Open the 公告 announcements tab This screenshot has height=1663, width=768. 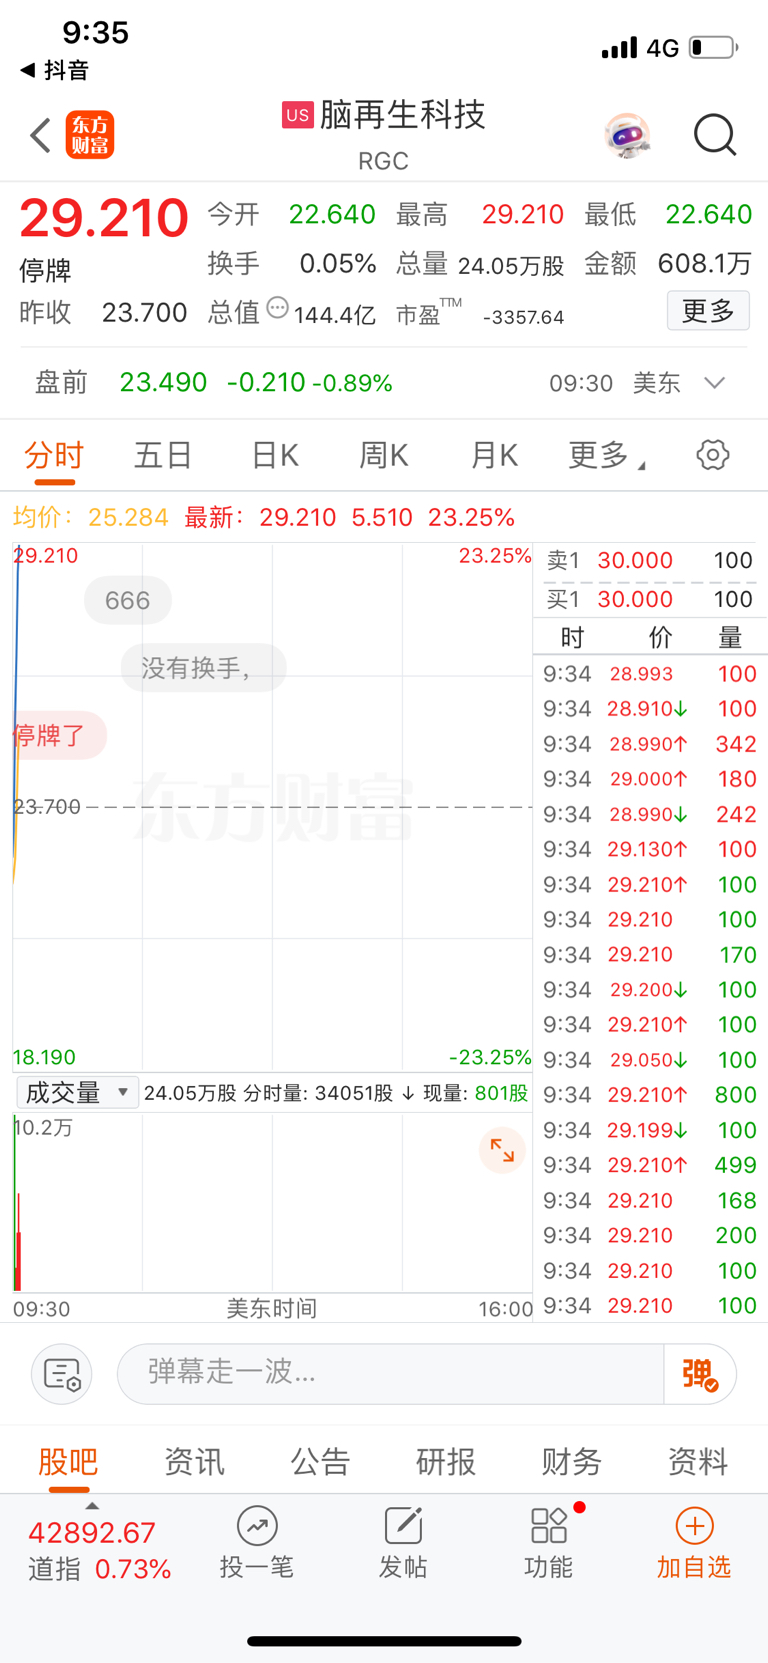[x=320, y=1462]
